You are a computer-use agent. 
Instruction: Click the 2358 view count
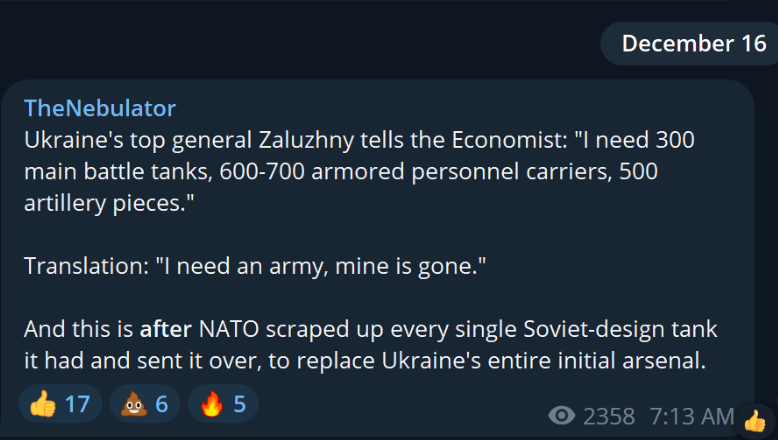[609, 416]
